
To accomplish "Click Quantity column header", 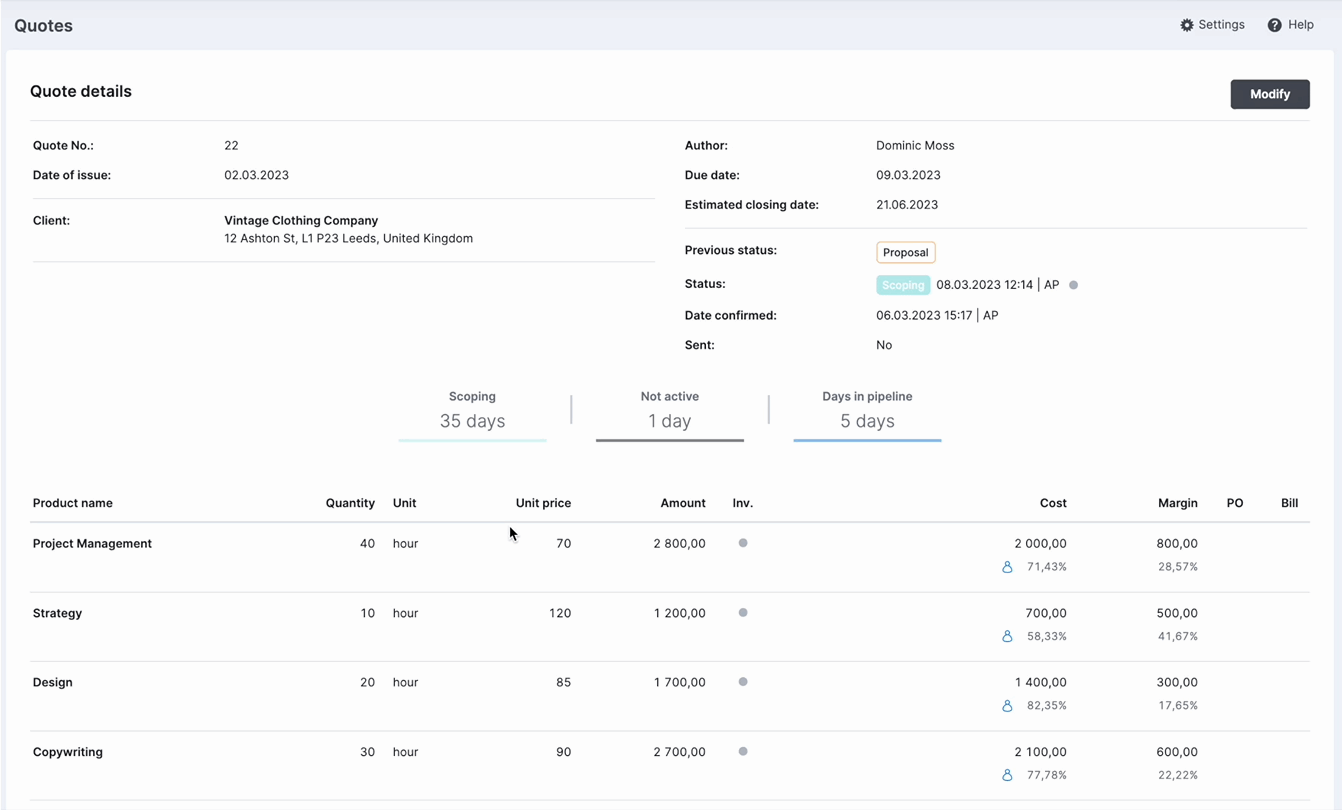I will coord(350,503).
